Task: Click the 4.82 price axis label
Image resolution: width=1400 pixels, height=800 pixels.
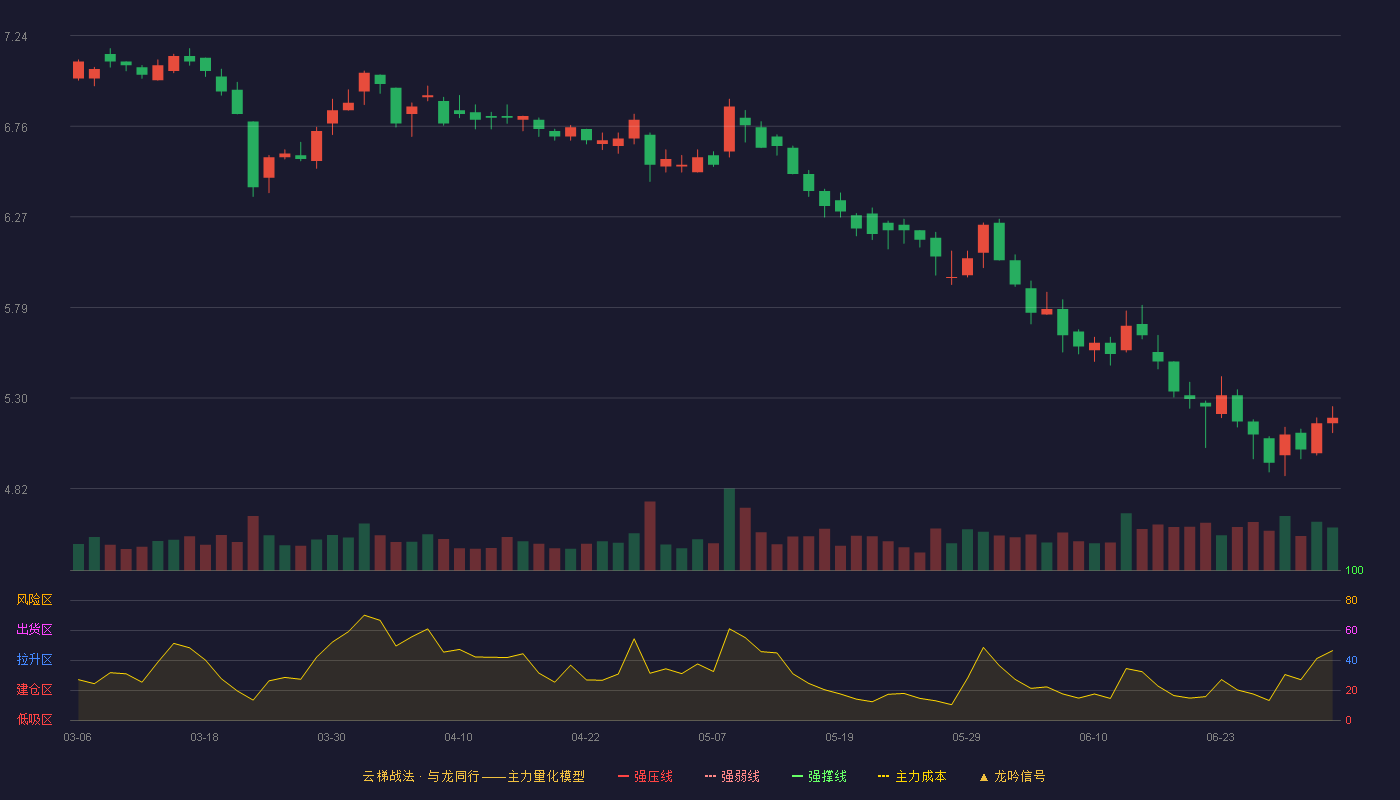Action: pos(16,489)
